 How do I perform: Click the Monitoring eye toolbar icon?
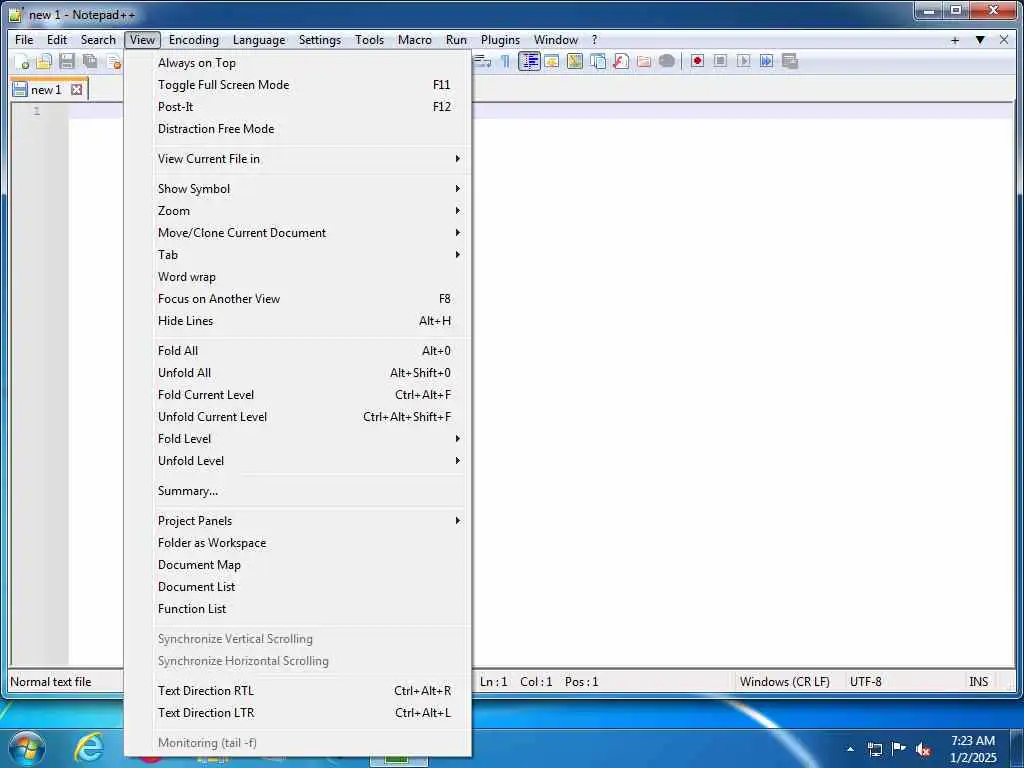(666, 61)
